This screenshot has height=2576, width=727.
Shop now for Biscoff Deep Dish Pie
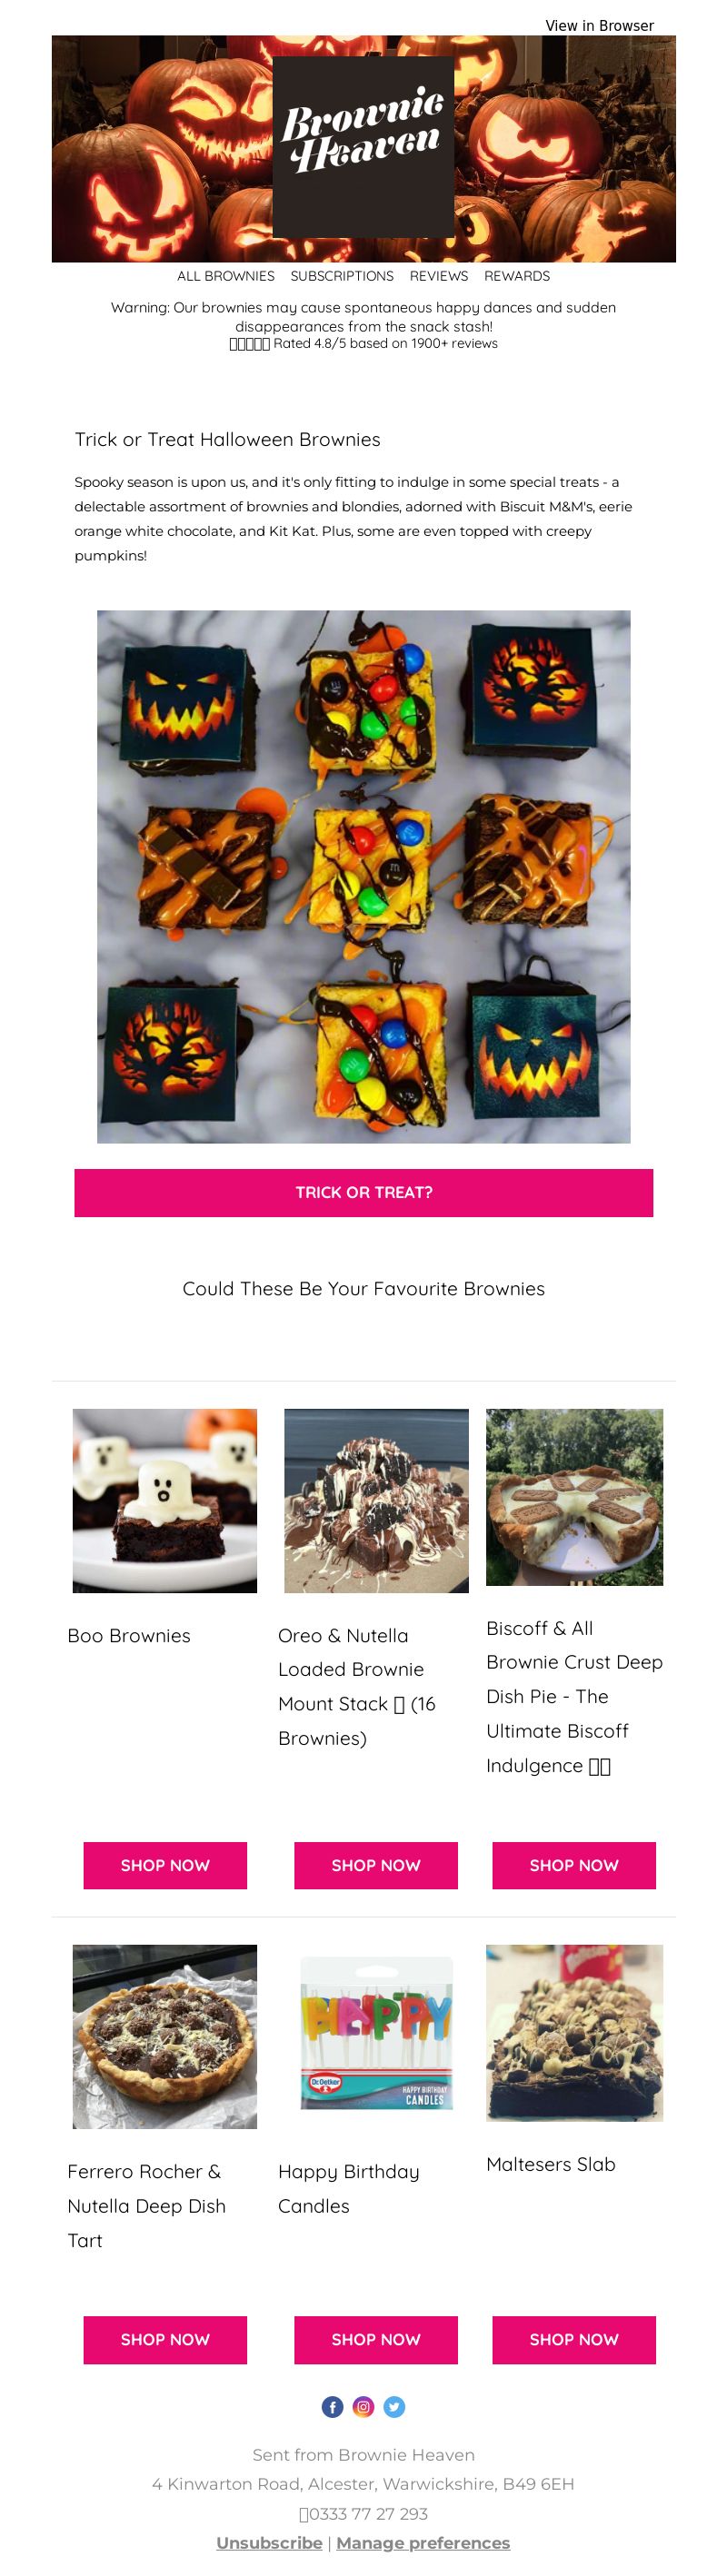coord(574,1865)
